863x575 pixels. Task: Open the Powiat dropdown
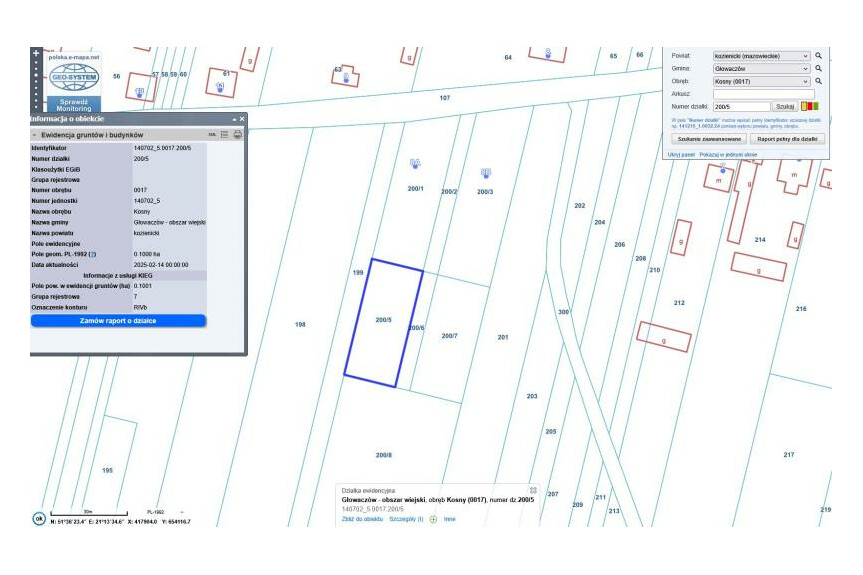point(760,56)
